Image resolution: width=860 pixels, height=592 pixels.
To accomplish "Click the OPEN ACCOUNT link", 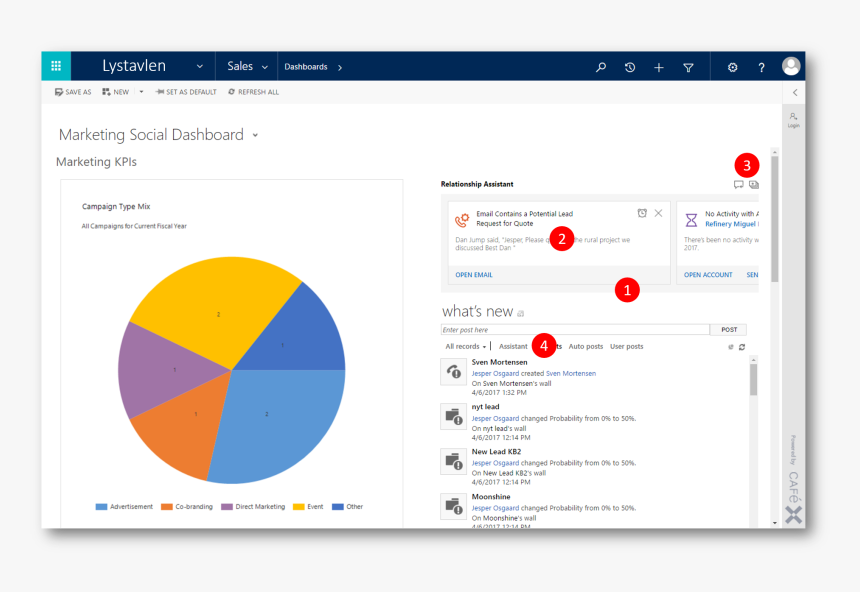I will 708,275.
